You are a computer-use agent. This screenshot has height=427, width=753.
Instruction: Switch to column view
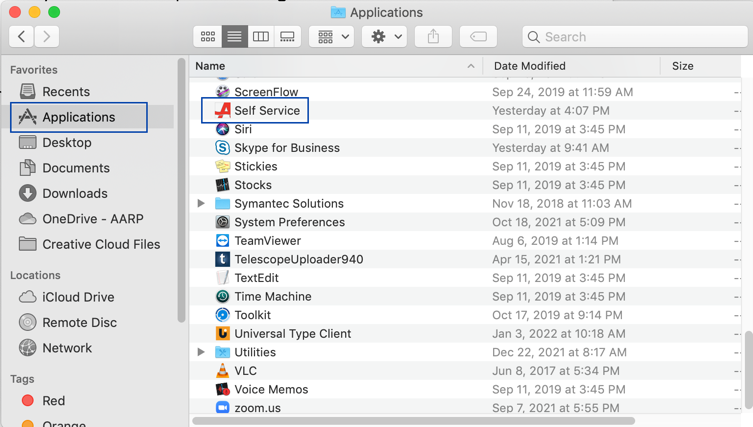[261, 37]
